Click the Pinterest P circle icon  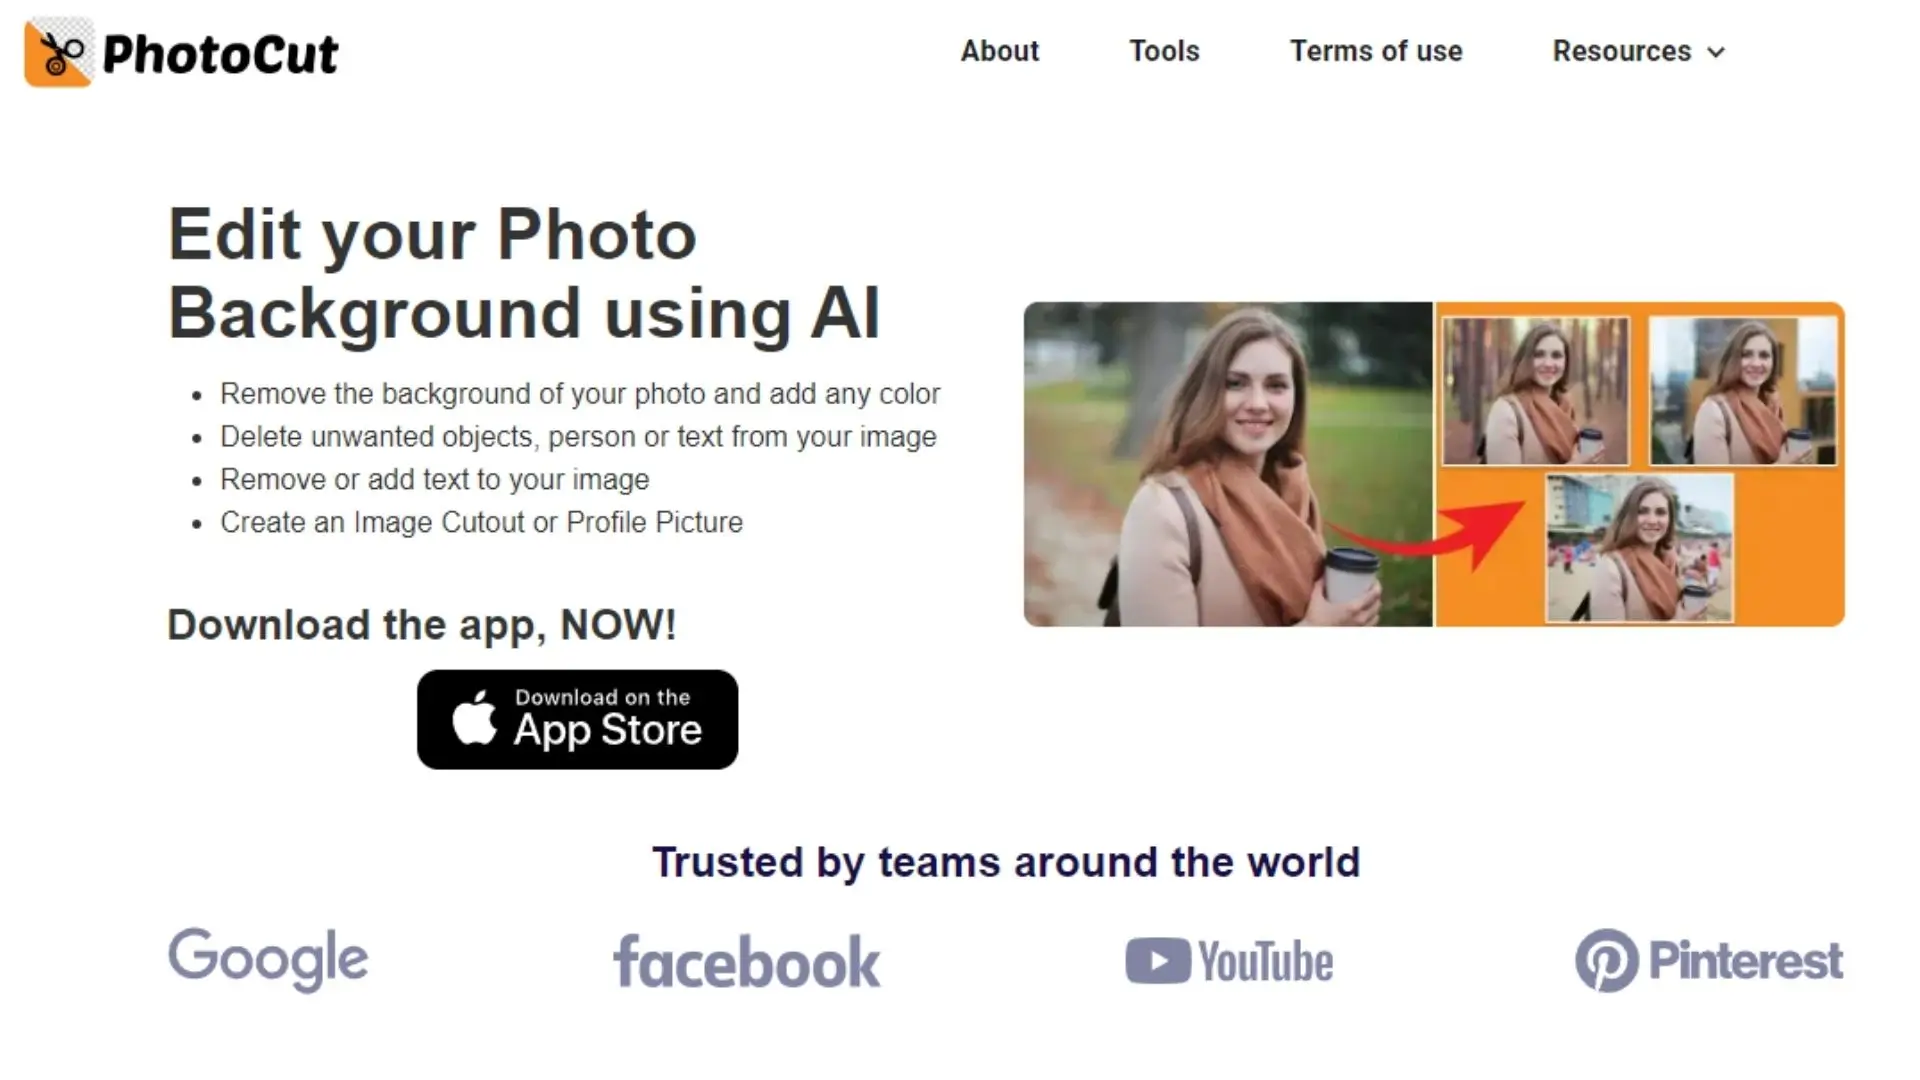(x=1607, y=961)
